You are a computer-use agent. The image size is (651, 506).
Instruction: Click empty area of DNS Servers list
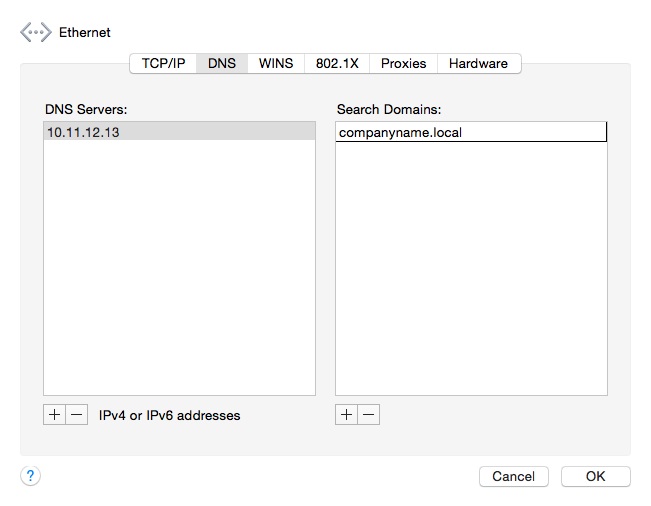pyautogui.click(x=179, y=267)
